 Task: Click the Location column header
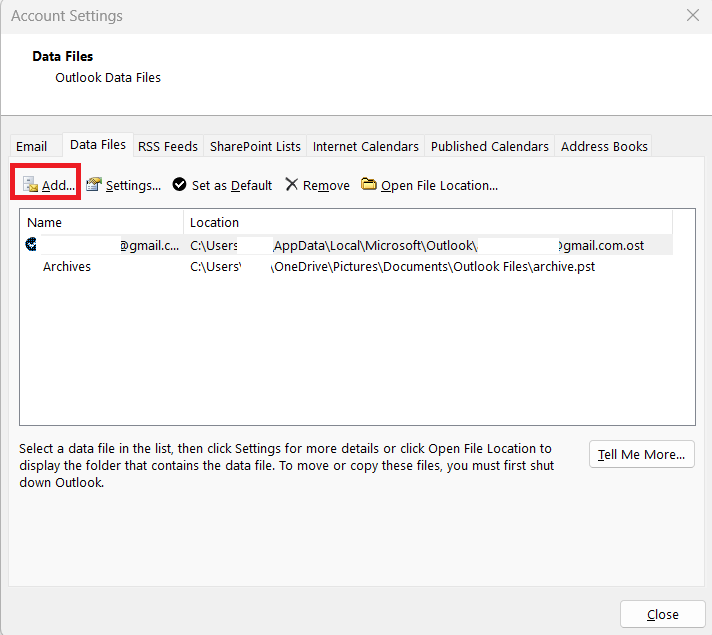point(428,223)
